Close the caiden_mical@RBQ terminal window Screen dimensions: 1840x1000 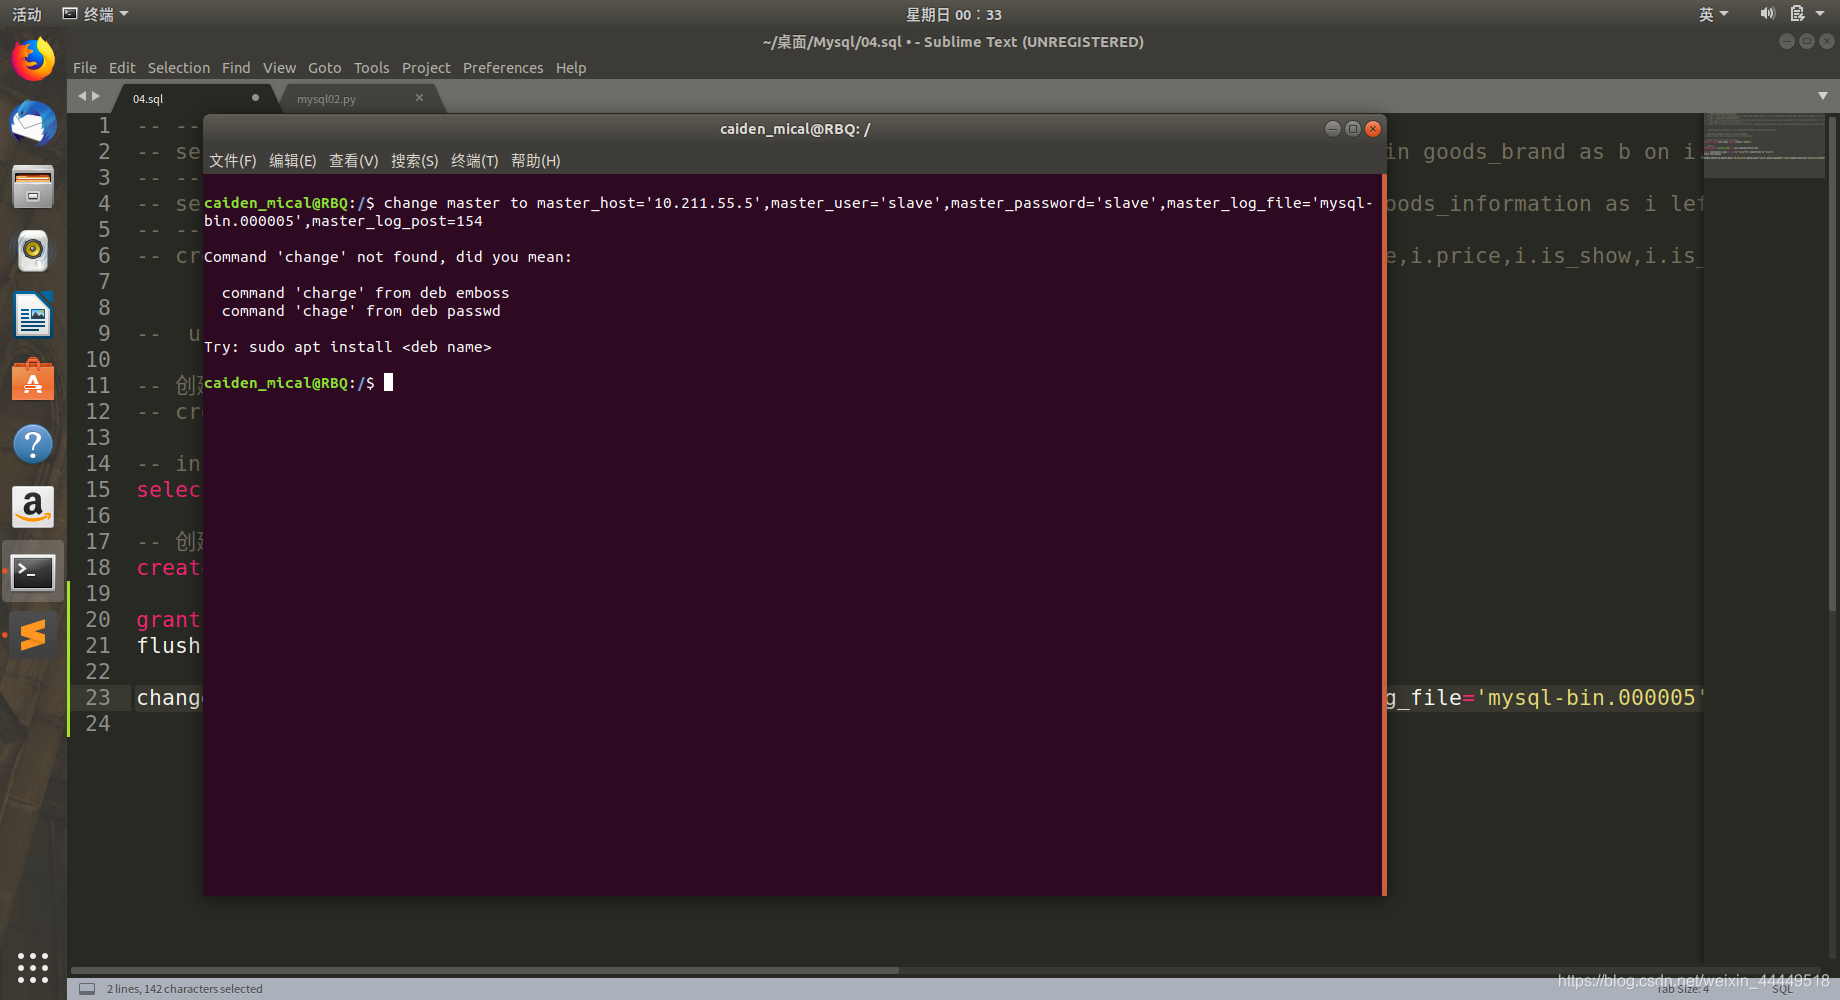(x=1373, y=129)
